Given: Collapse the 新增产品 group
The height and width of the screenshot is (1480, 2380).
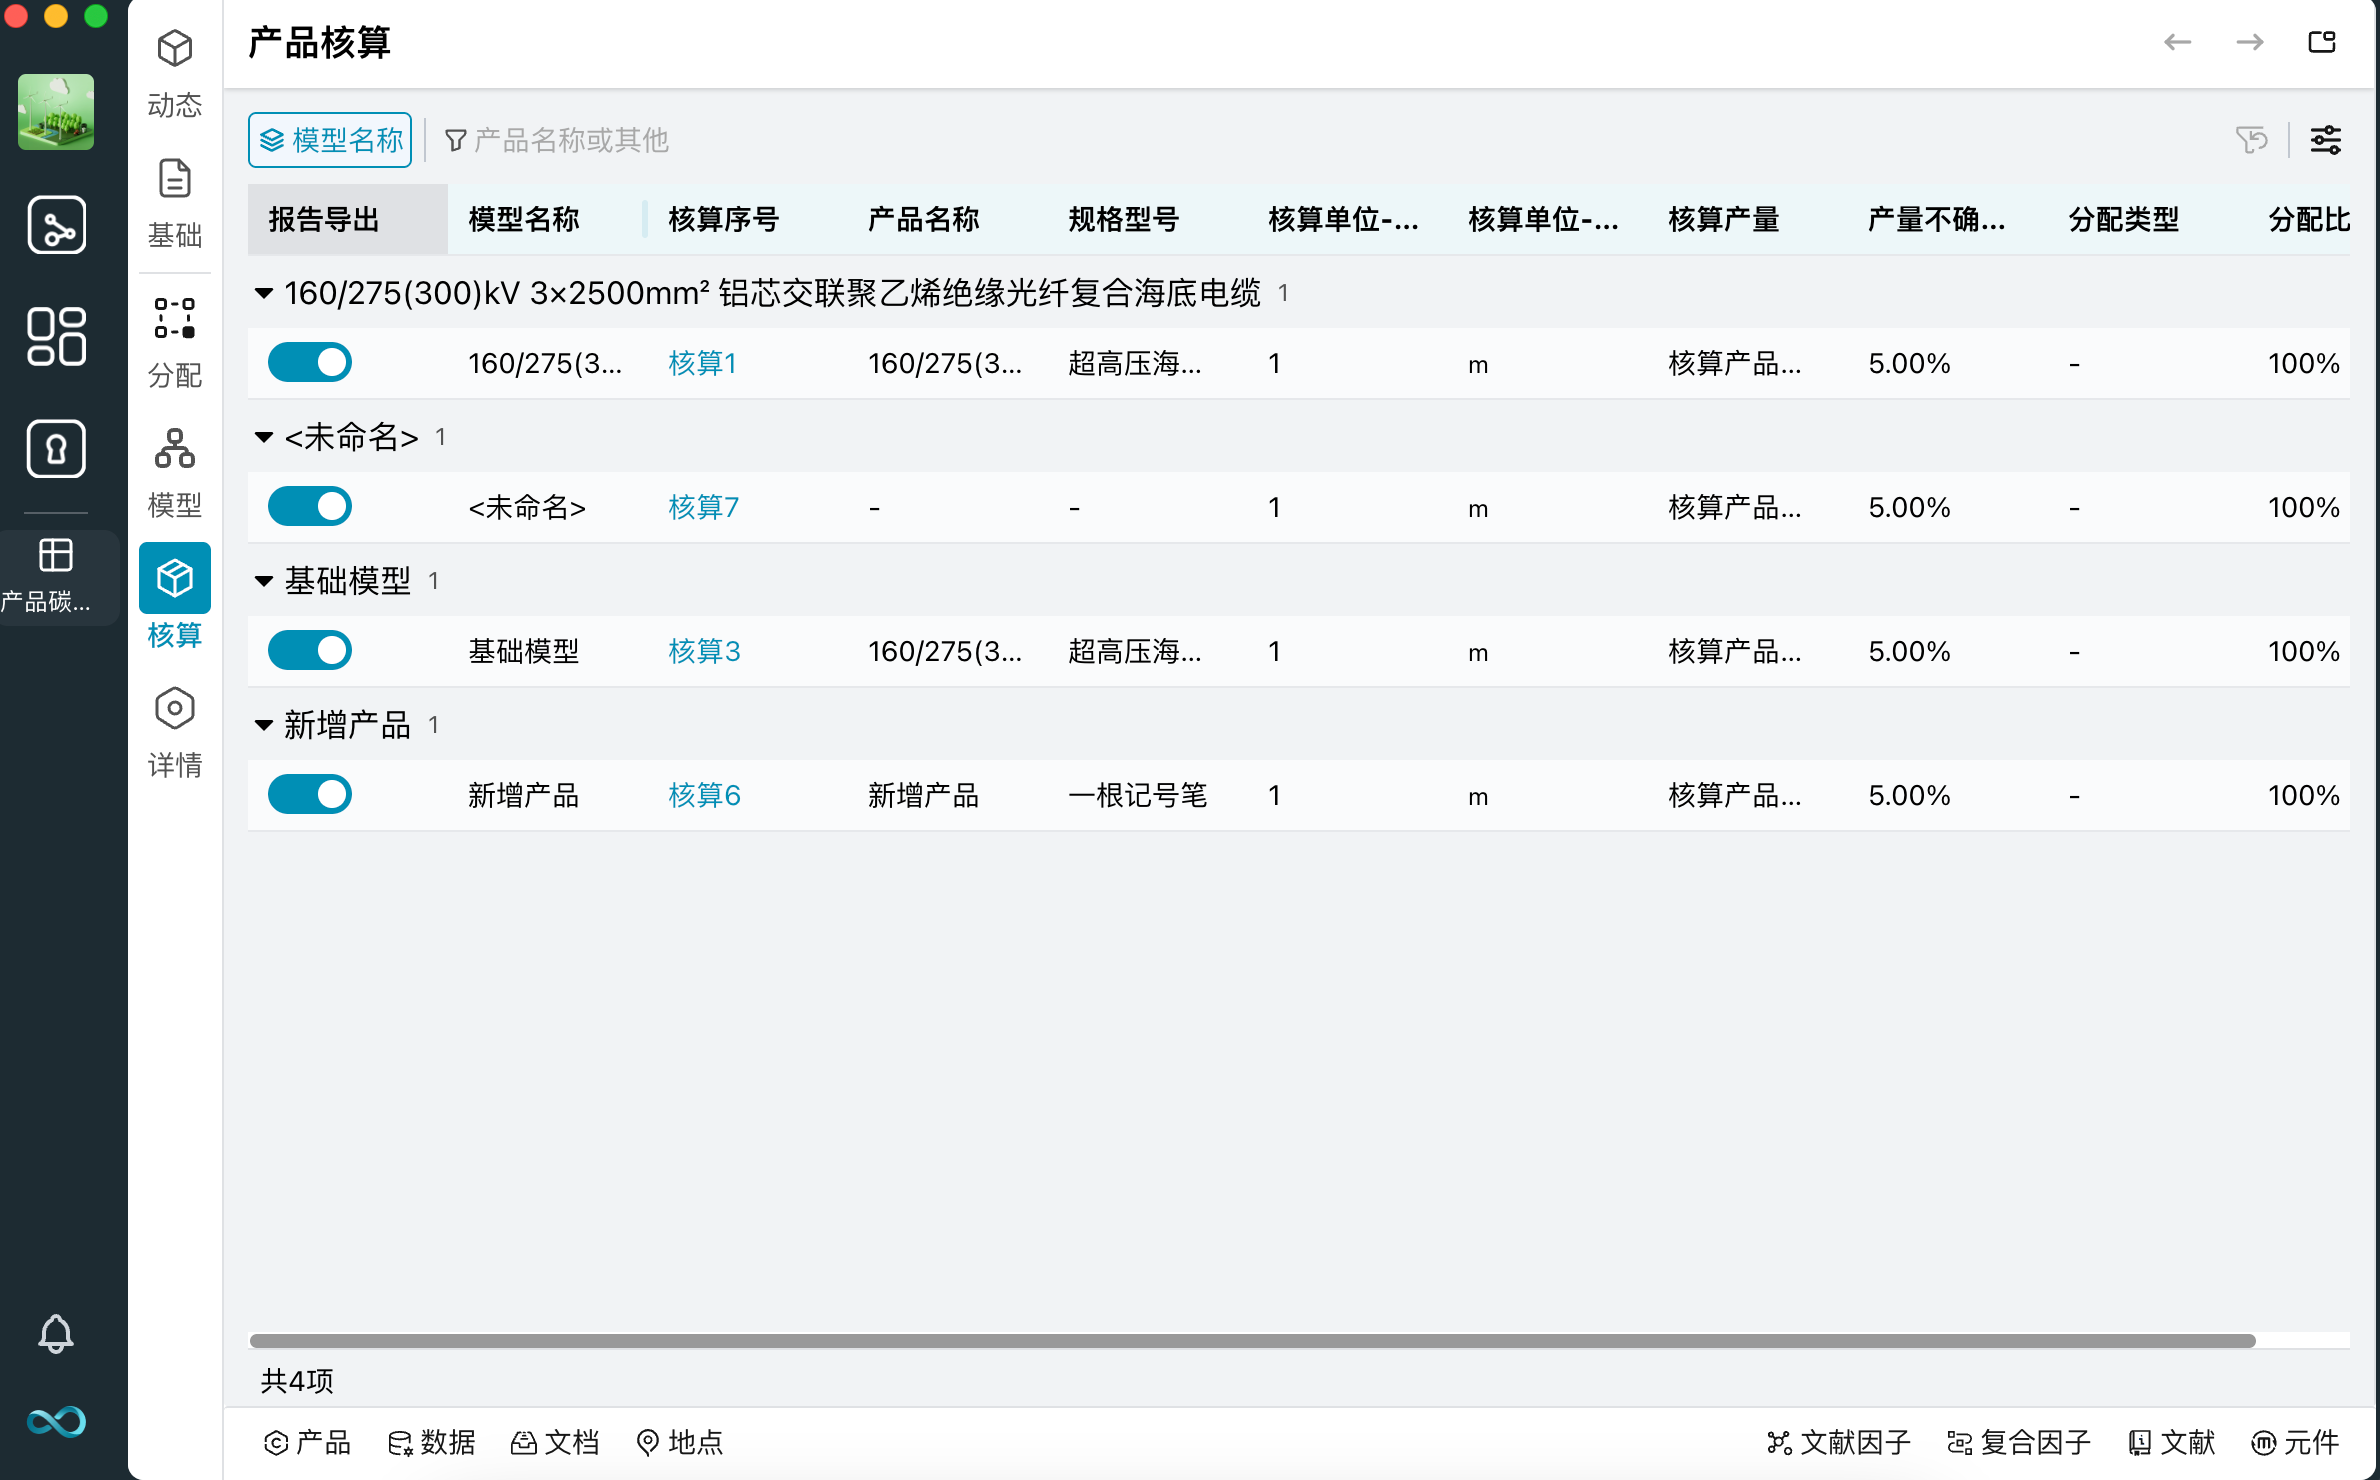Looking at the screenshot, I should [264, 725].
